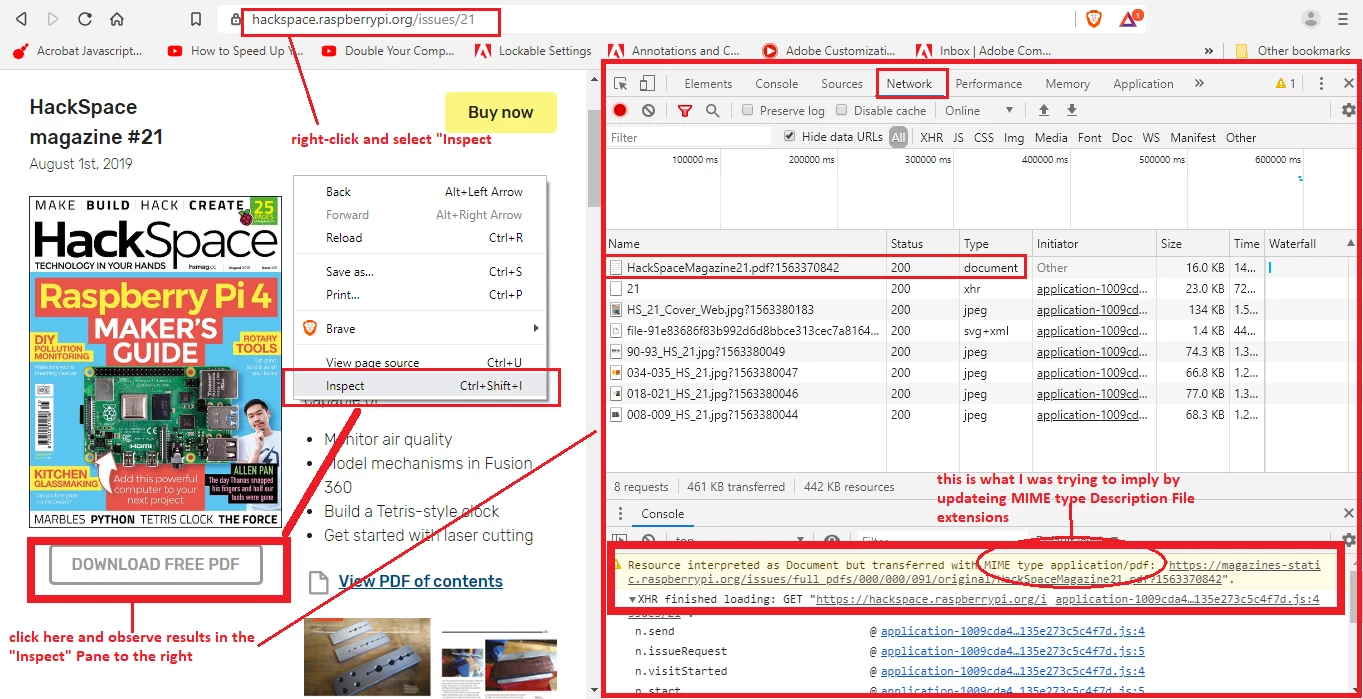Open the Brave shields lion icon
Screen dimensions: 1363x699
1094,19
